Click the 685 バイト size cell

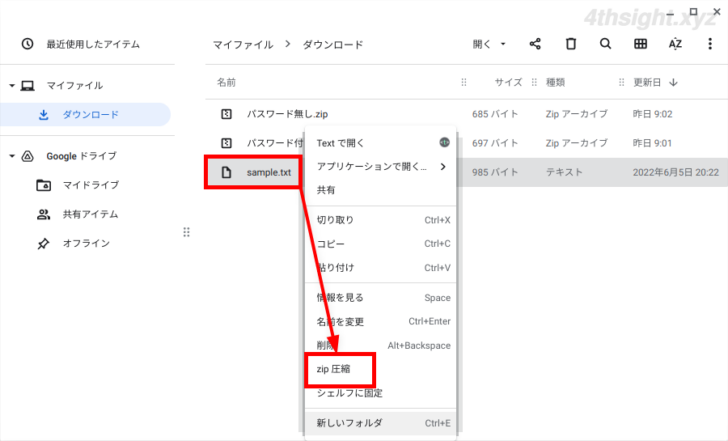[495, 114]
